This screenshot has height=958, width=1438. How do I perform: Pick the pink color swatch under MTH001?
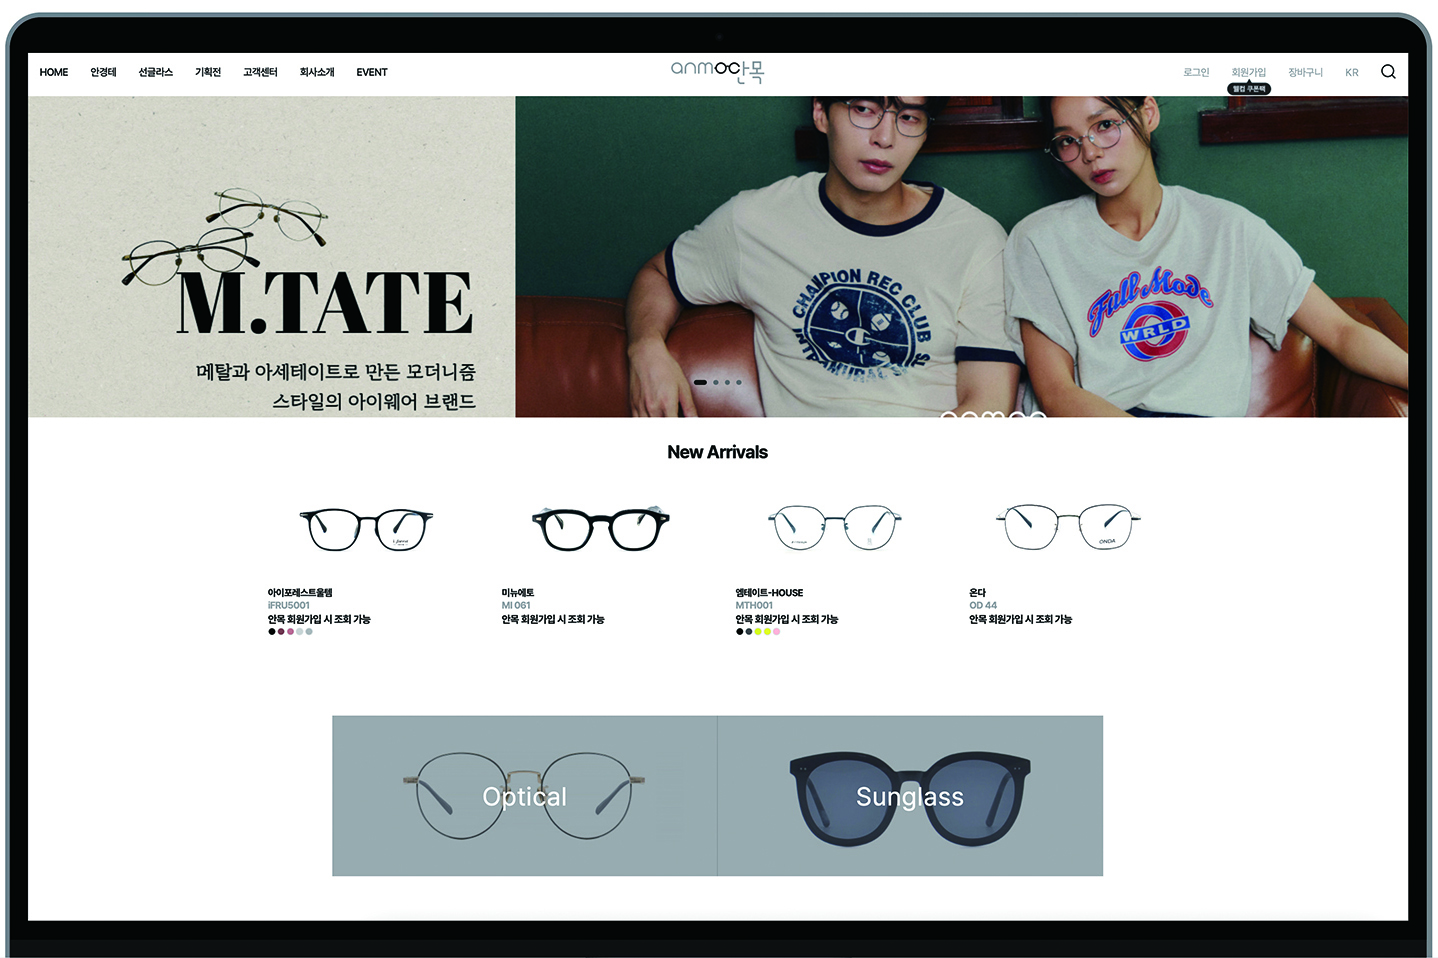pos(777,632)
